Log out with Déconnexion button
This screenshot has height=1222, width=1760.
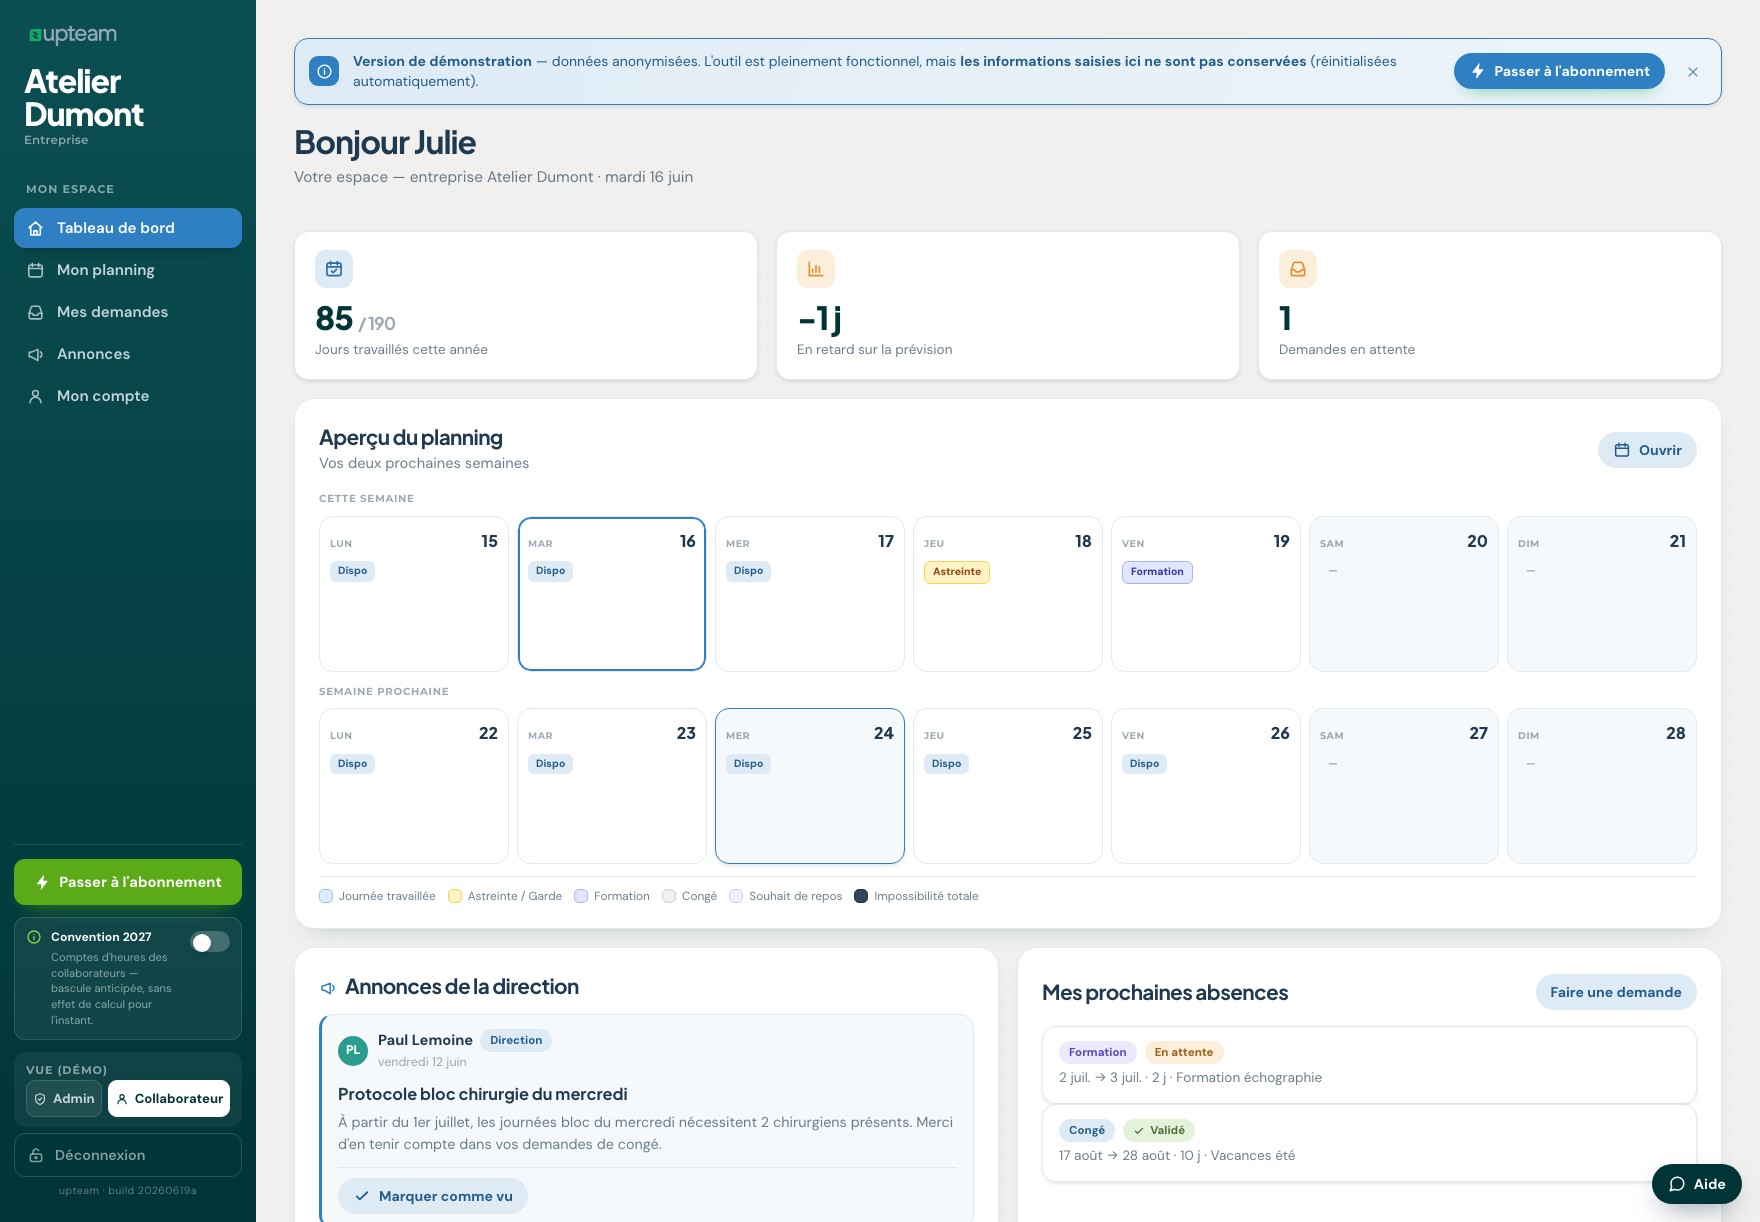pyautogui.click(x=128, y=1155)
